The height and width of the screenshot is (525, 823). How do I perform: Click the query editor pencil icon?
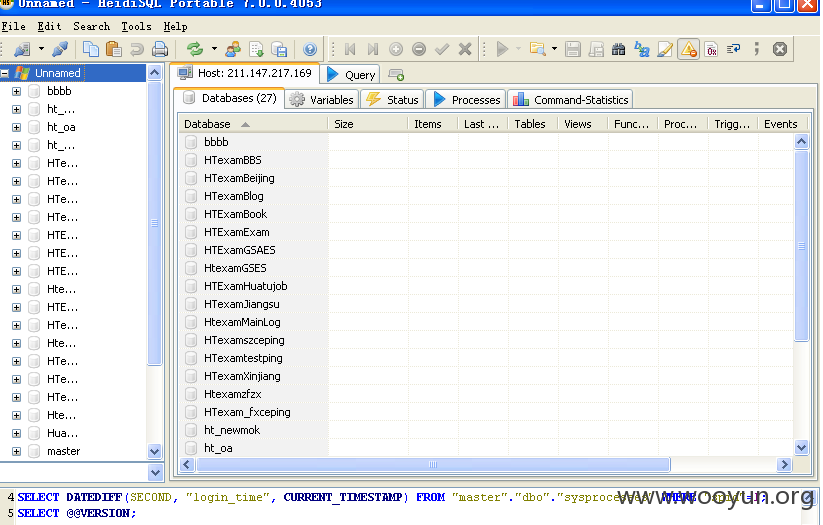[664, 49]
